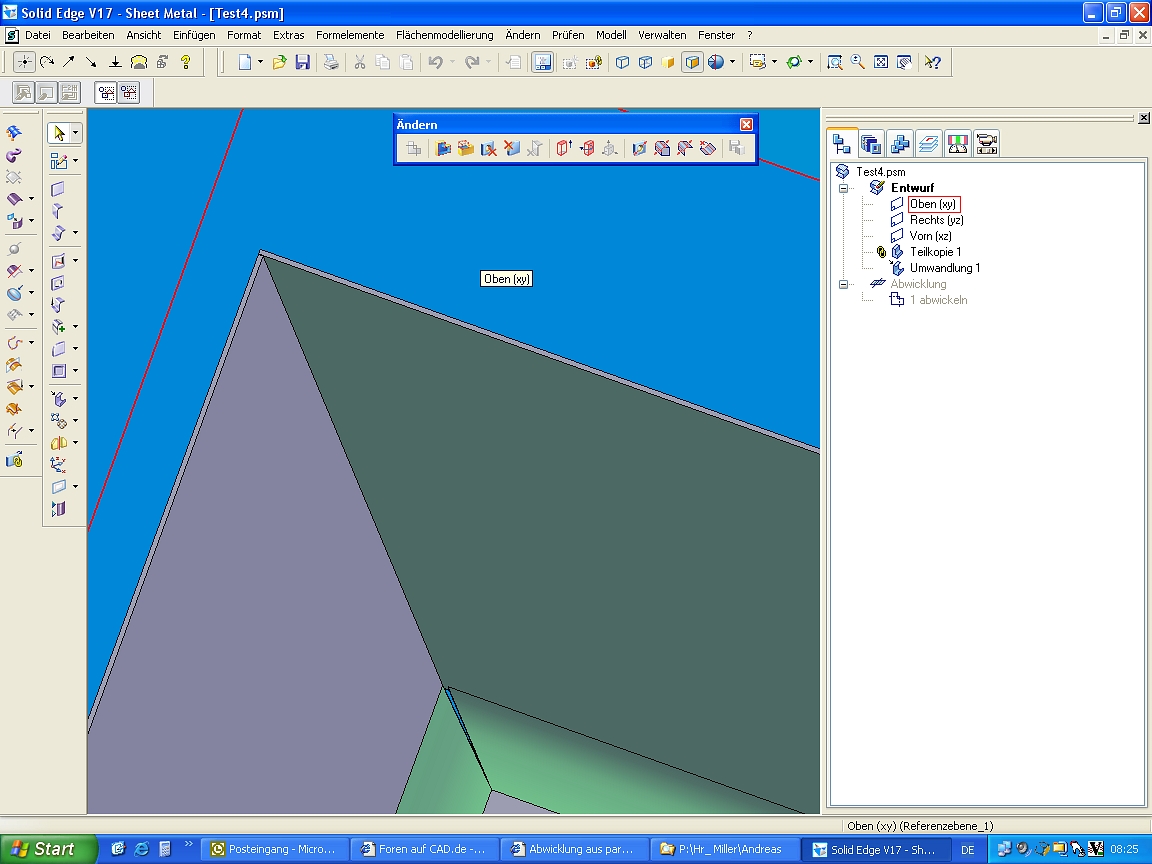Select Oben (xy) in the feature tree
Viewport: 1152px width, 864px height.
tap(932, 204)
